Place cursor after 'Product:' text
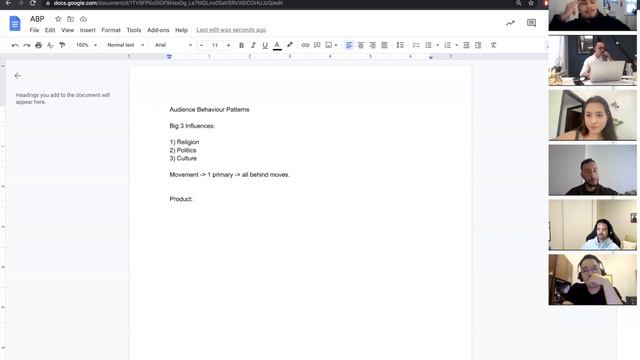640x360 pixels. (x=193, y=199)
